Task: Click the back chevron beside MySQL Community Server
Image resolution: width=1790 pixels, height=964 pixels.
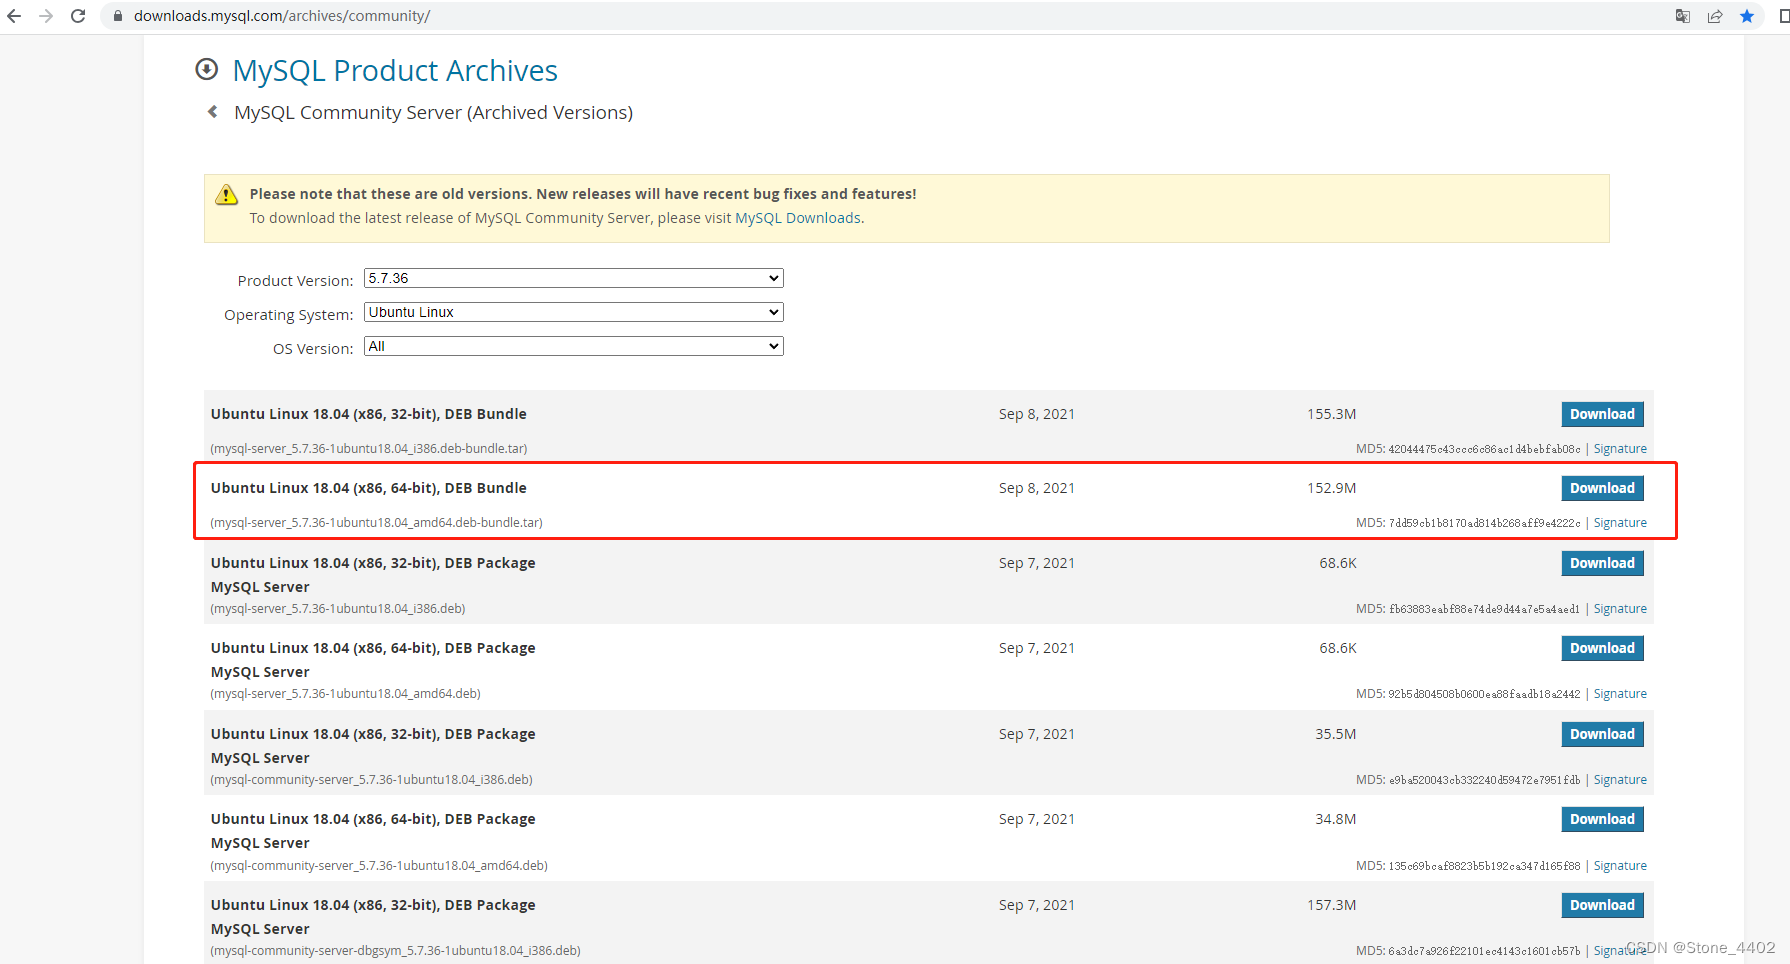Action: (212, 112)
